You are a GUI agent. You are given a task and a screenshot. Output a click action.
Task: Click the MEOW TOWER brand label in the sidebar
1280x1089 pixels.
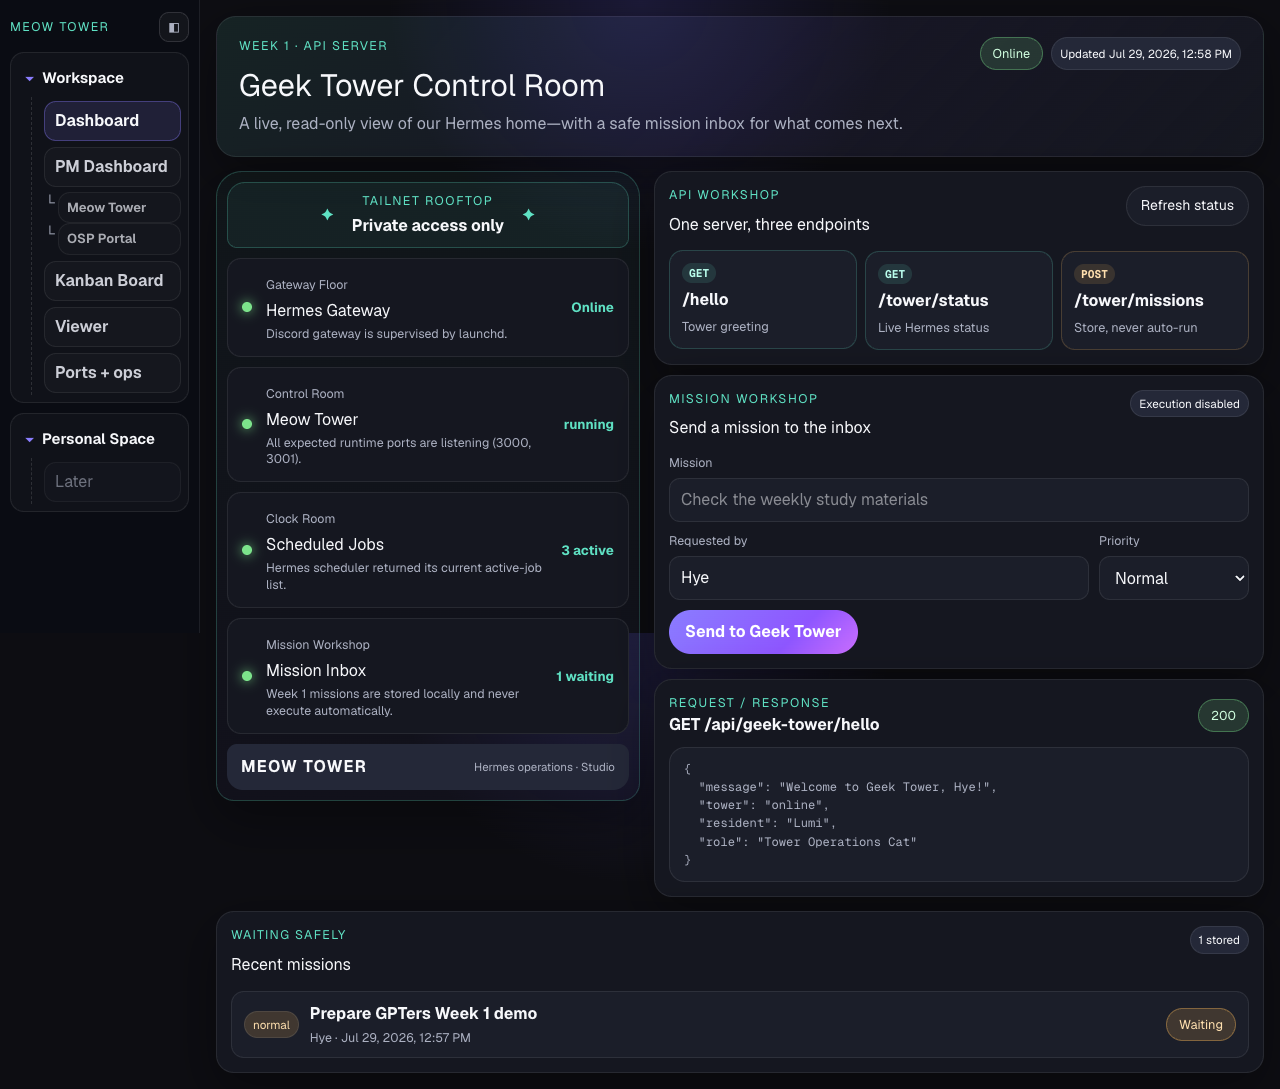pos(59,27)
